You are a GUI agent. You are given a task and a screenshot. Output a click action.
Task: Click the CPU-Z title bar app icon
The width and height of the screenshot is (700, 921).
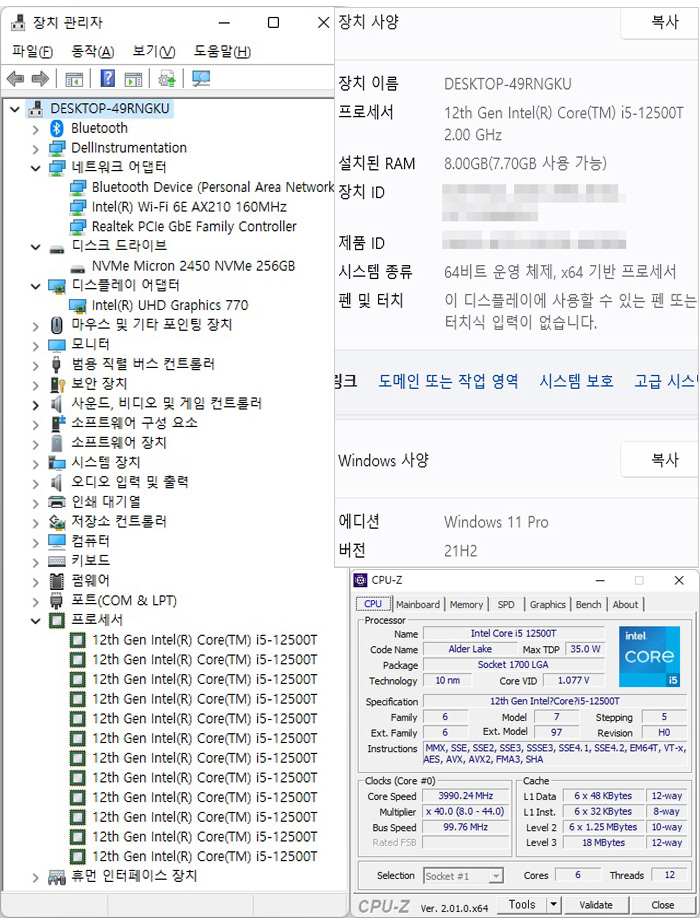pyautogui.click(x=360, y=580)
